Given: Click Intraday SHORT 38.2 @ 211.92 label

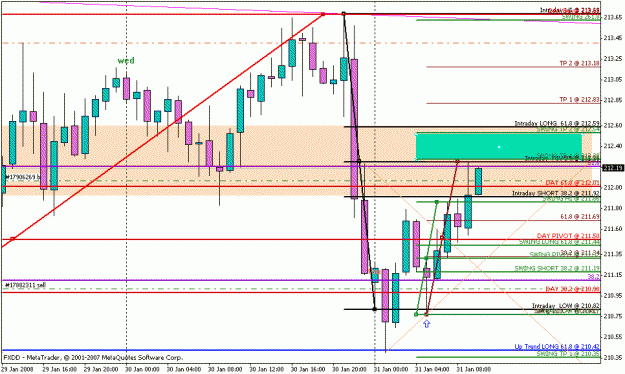Looking at the screenshot, I should 556,193.
